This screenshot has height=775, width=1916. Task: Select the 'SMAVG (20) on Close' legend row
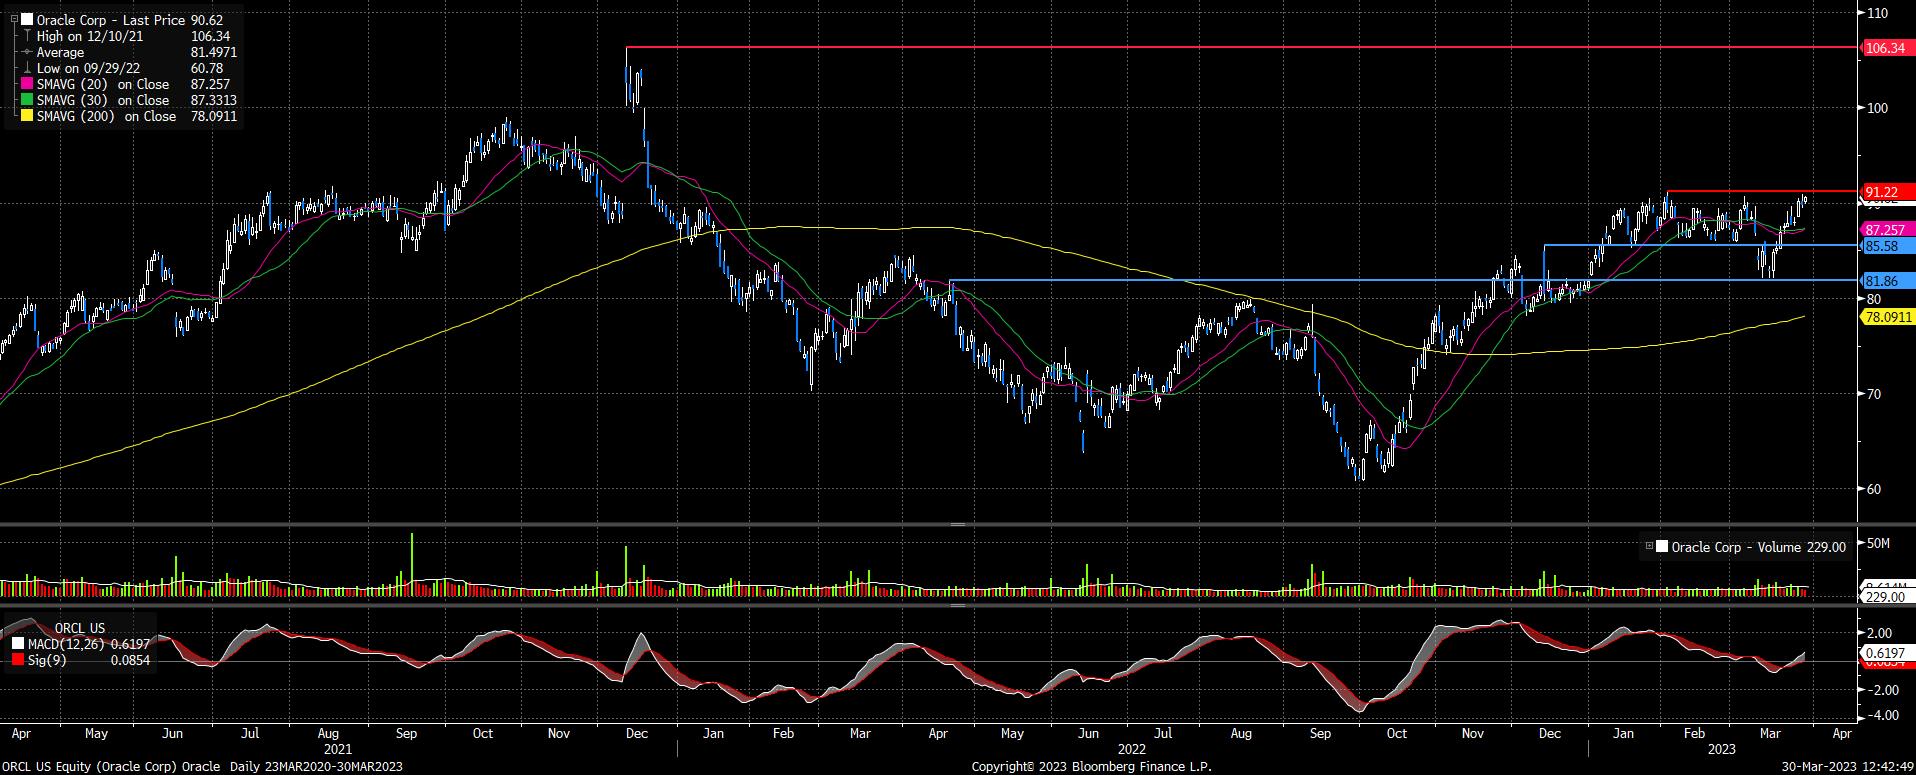click(x=123, y=84)
